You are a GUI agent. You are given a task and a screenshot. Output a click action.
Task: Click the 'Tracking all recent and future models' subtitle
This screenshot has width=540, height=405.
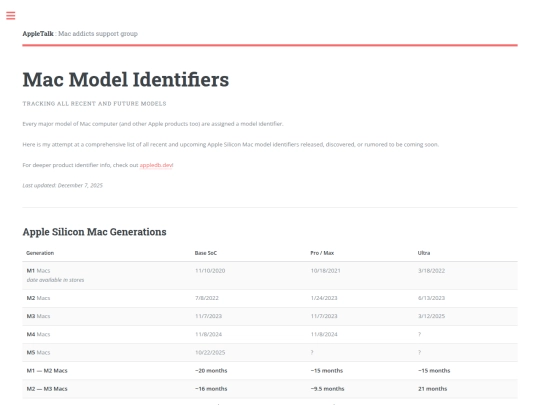click(x=94, y=104)
